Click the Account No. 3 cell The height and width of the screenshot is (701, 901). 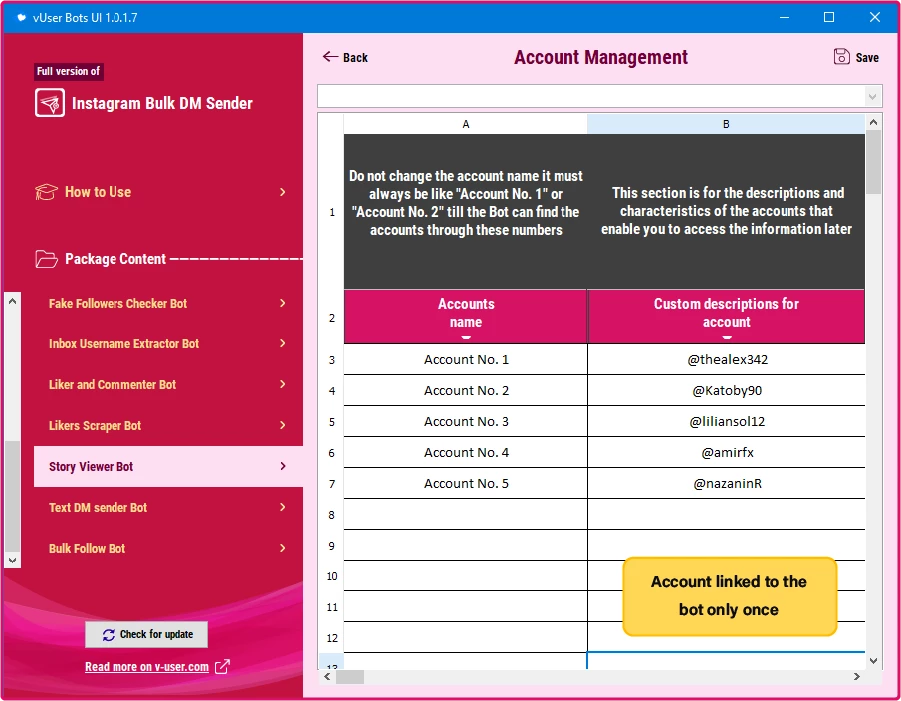(x=465, y=422)
